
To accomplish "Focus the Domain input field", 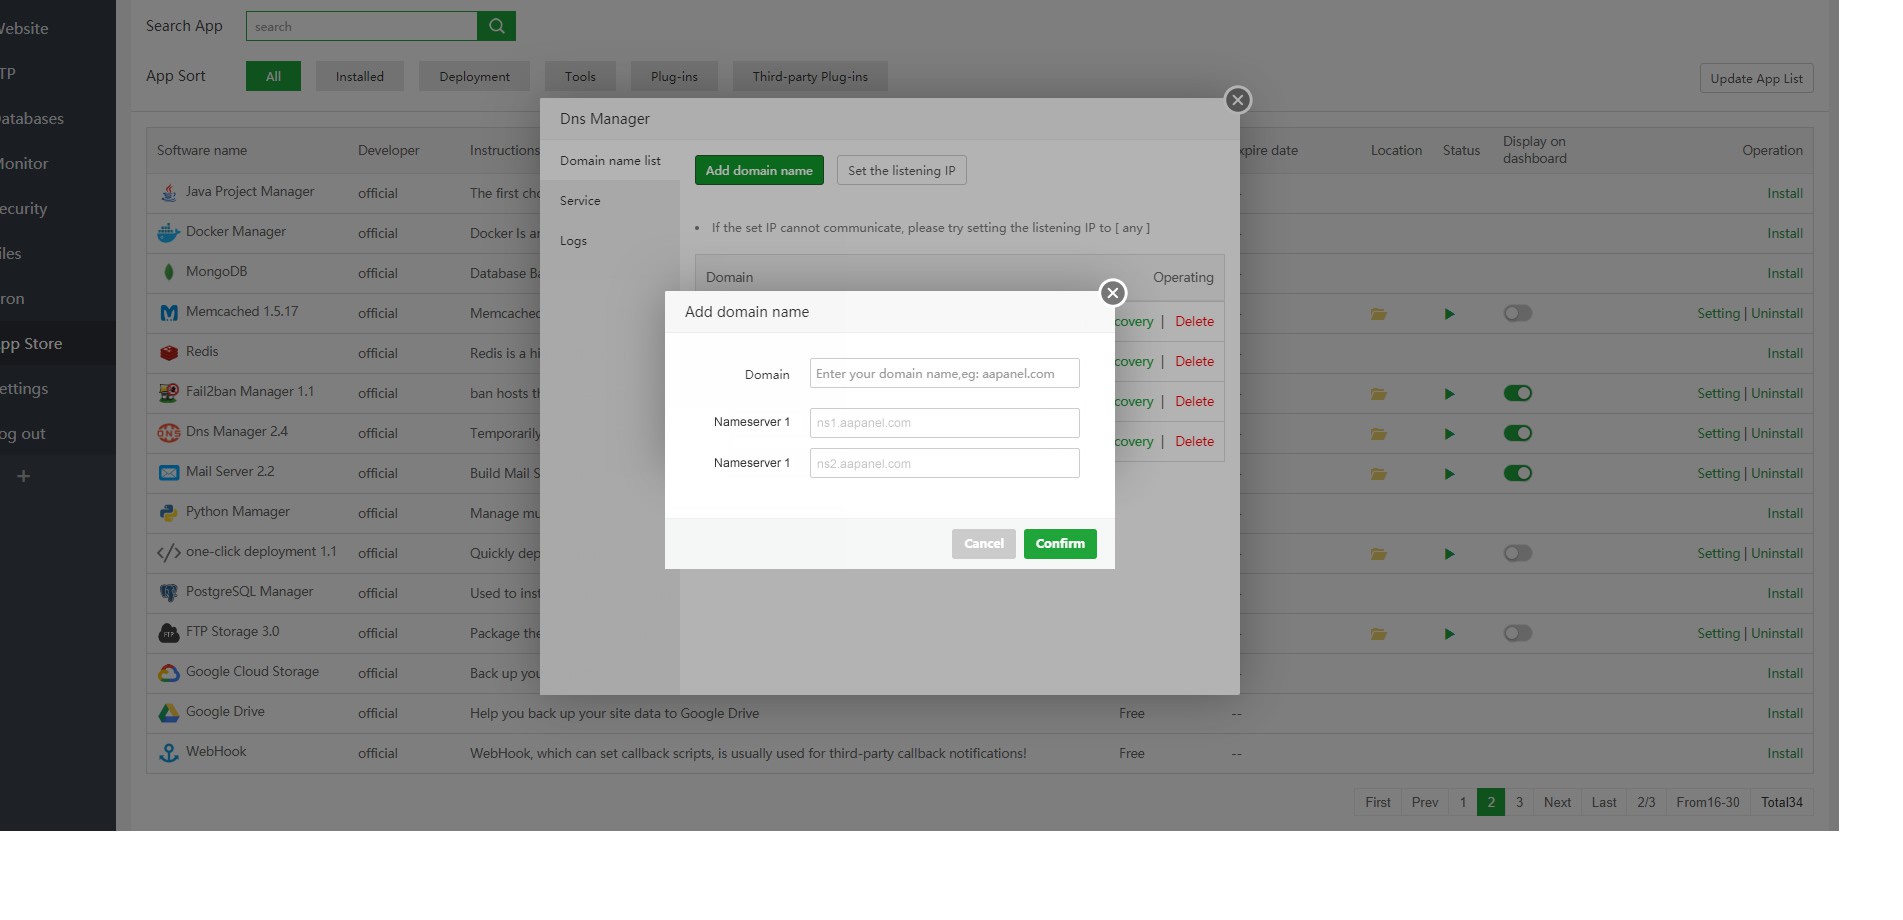I will [944, 373].
